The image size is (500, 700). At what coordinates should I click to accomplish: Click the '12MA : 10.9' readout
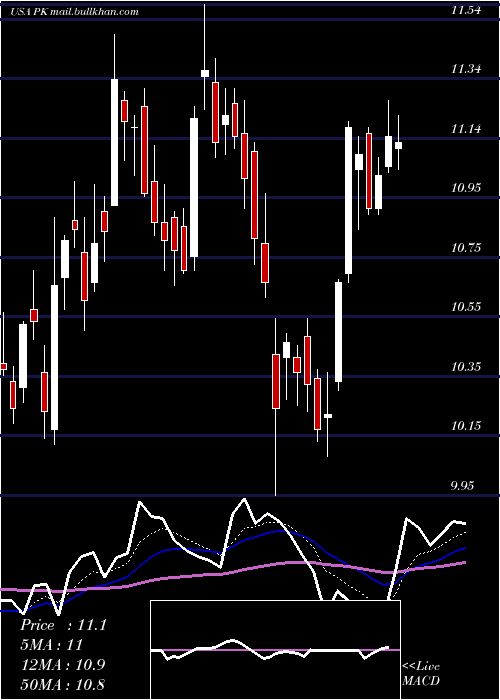[62, 664]
